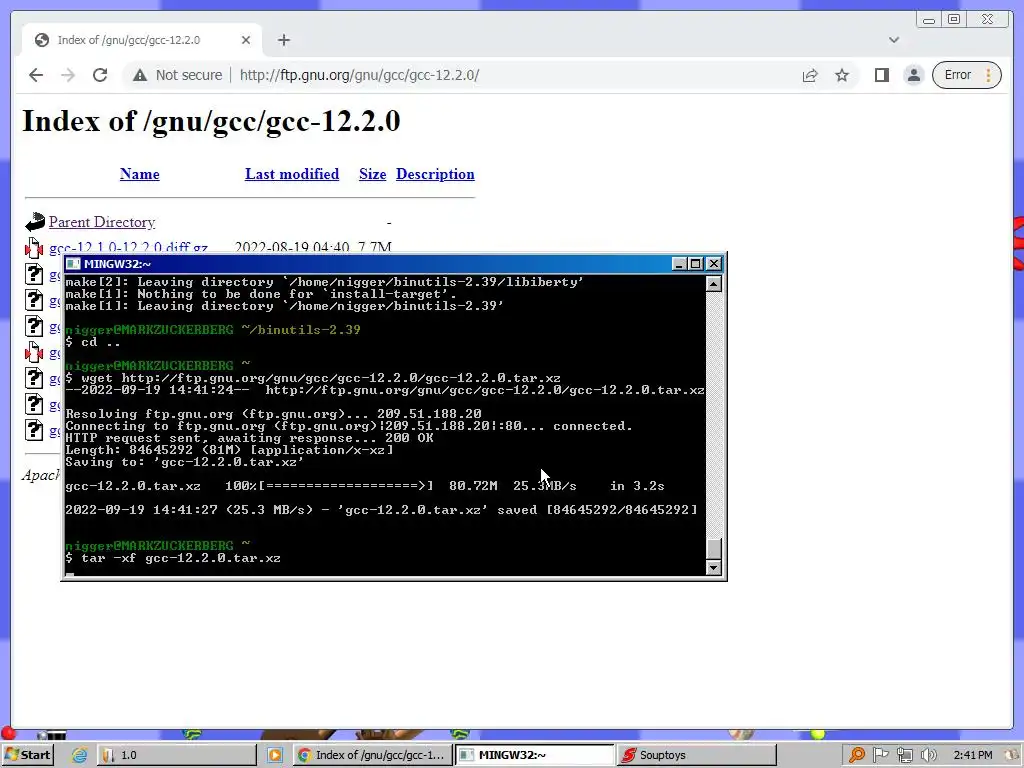Click the Error button in Chrome toolbar
This screenshot has width=1024, height=768.
point(966,75)
